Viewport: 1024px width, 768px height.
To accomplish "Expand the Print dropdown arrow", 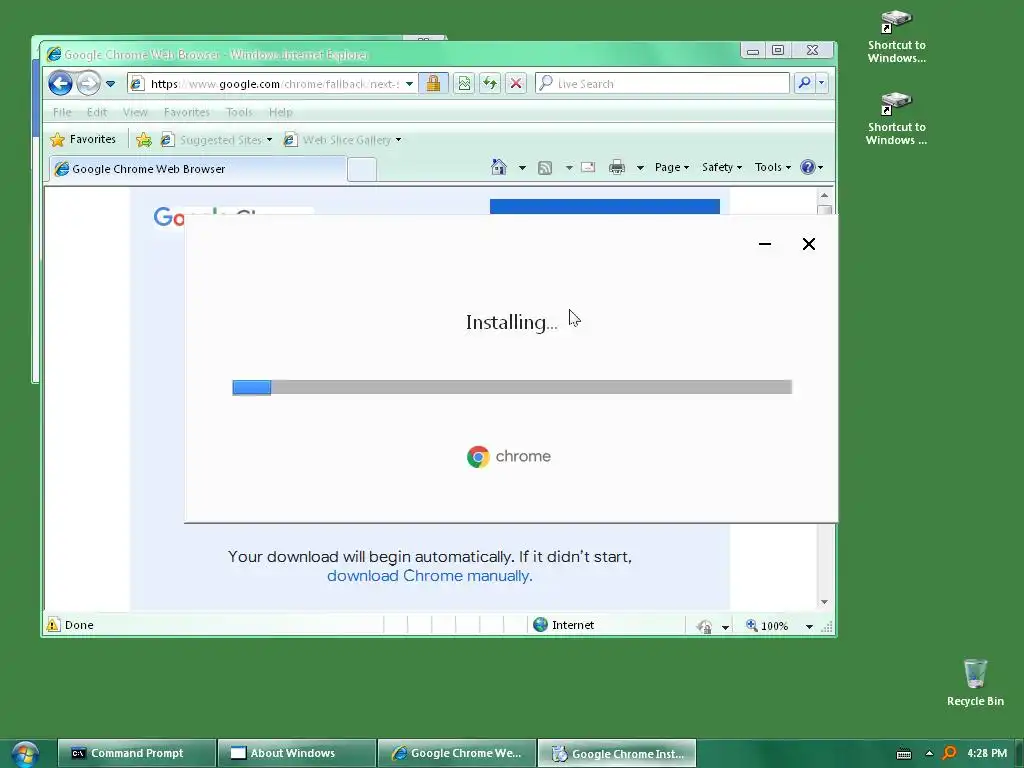I will [x=640, y=168].
